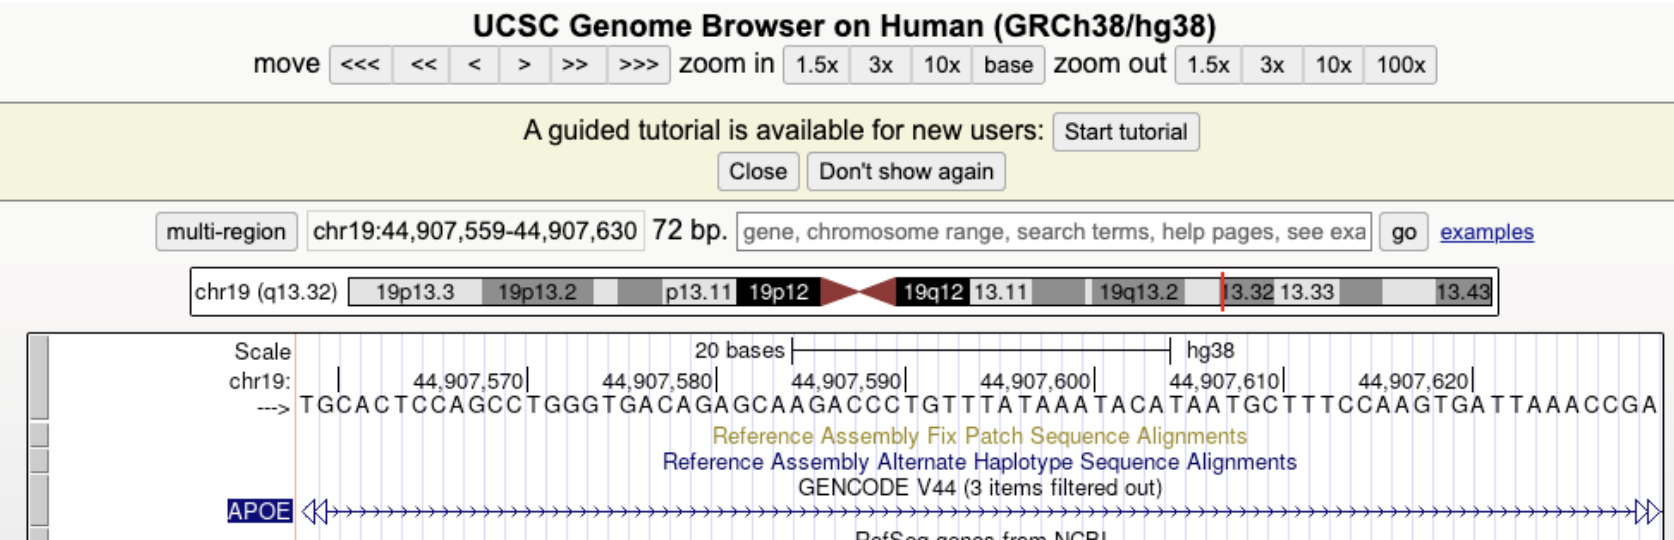Image resolution: width=1674 pixels, height=540 pixels.
Task: Zoom out 100x
Action: (x=1400, y=65)
